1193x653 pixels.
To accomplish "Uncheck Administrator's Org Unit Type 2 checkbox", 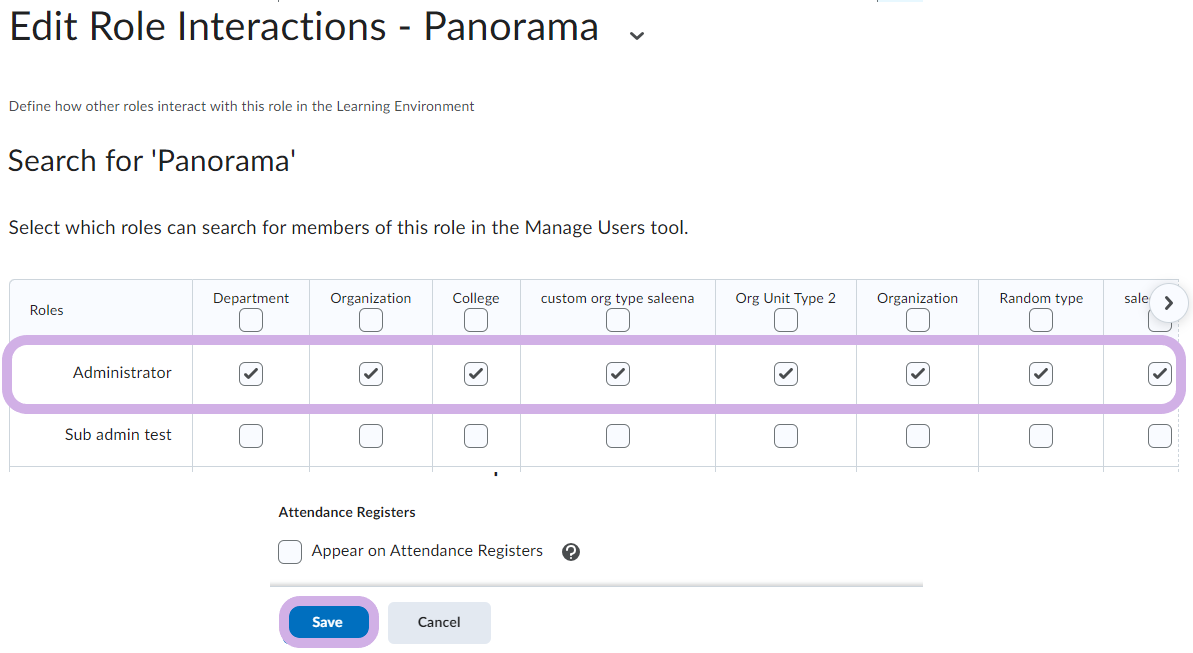I will click(786, 374).
